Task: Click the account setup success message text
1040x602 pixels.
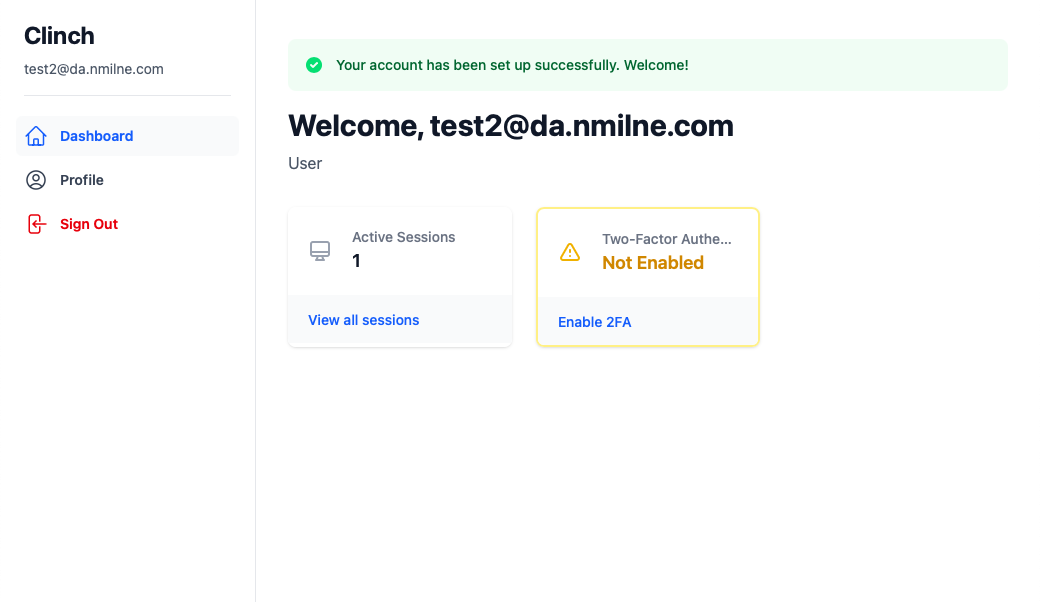Action: (x=512, y=65)
